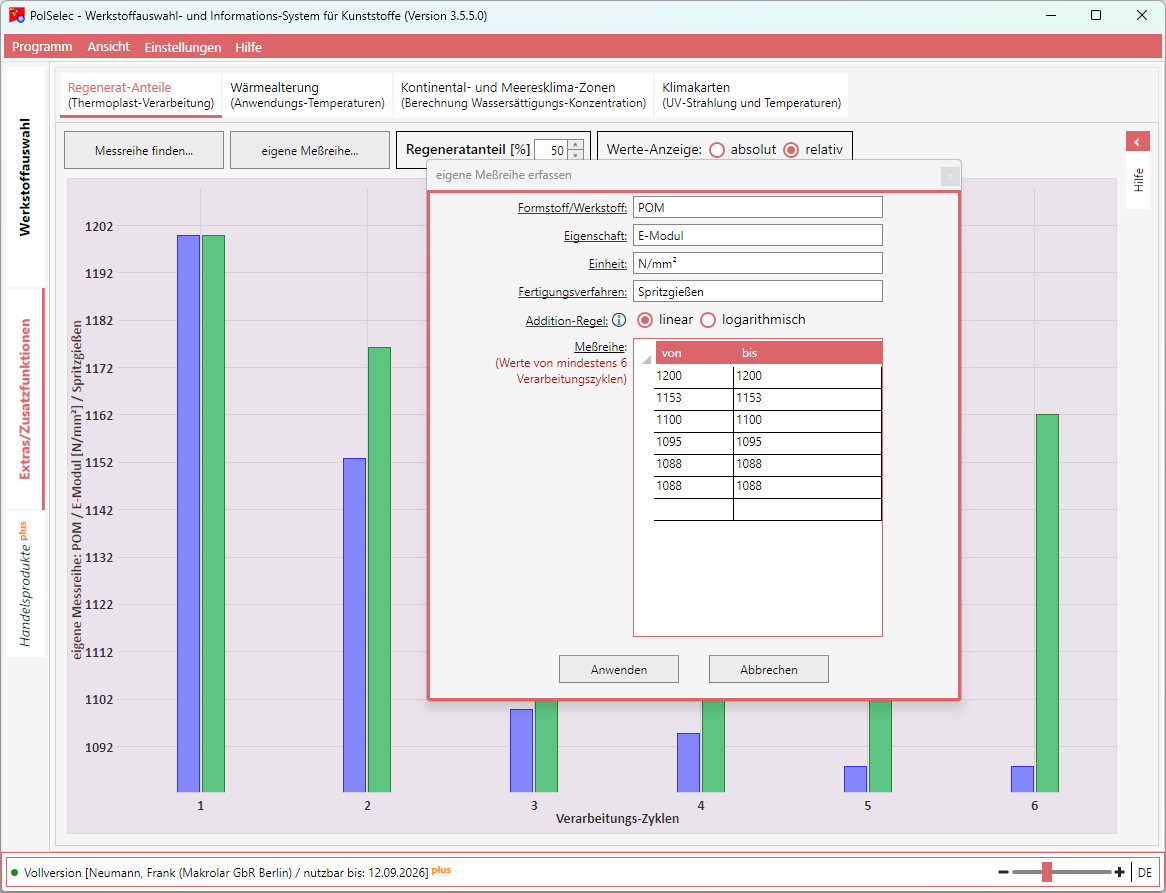
Task: Click the Abbrechen button
Action: 769,669
